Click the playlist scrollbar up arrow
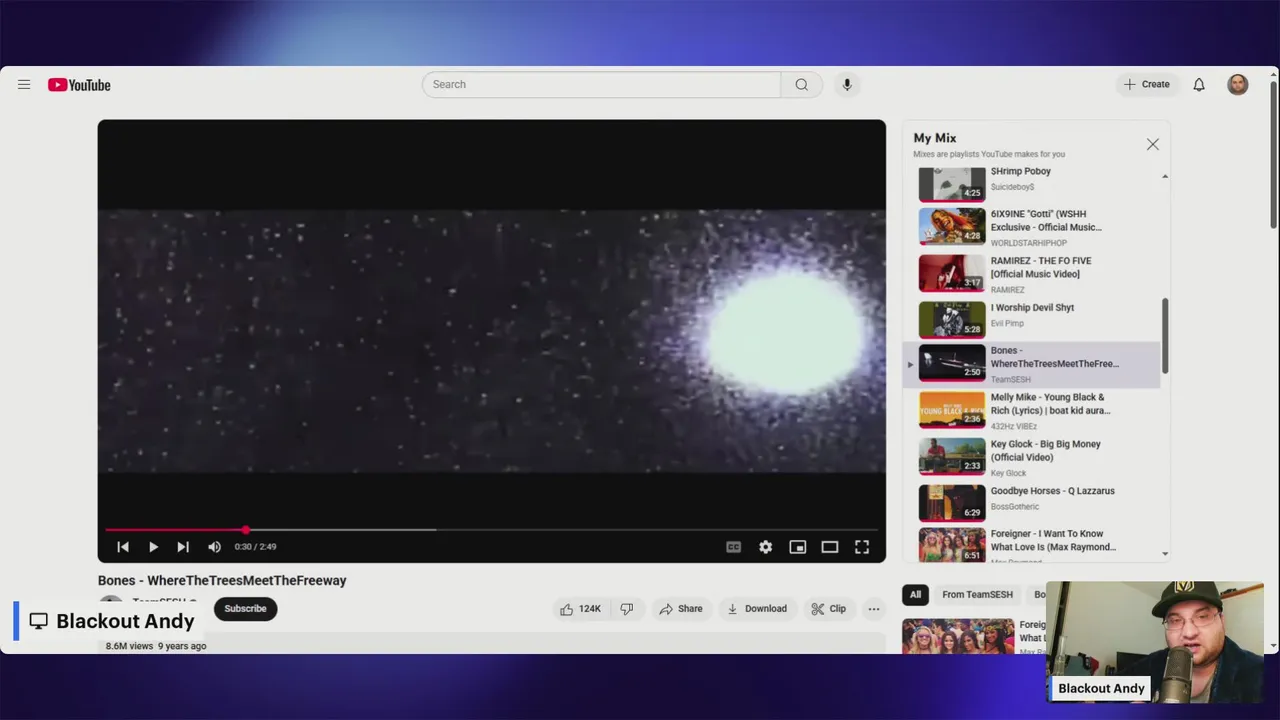 click(x=1165, y=176)
